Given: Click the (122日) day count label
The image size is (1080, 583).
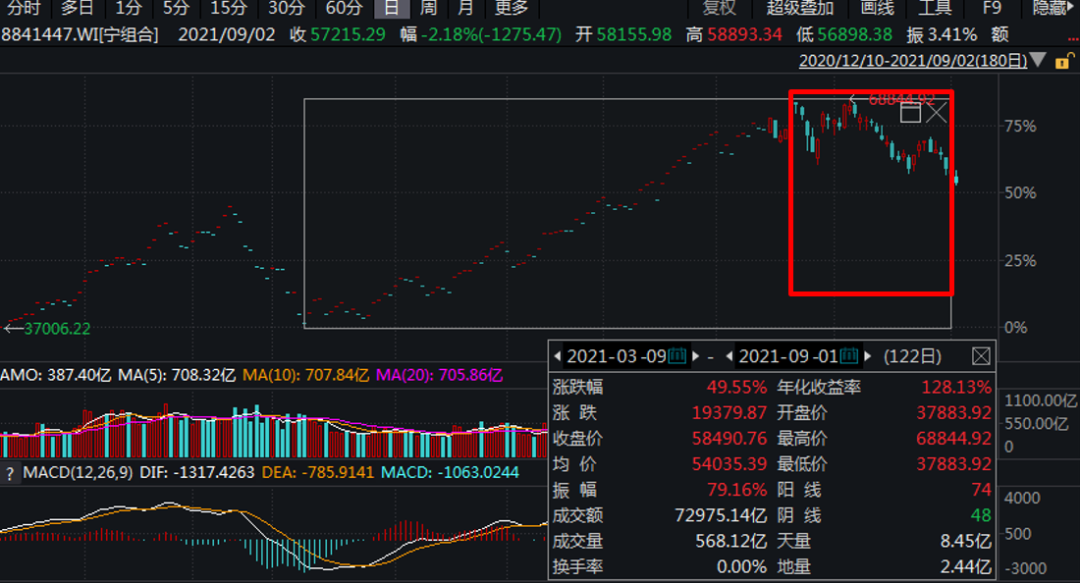Looking at the screenshot, I should (913, 356).
